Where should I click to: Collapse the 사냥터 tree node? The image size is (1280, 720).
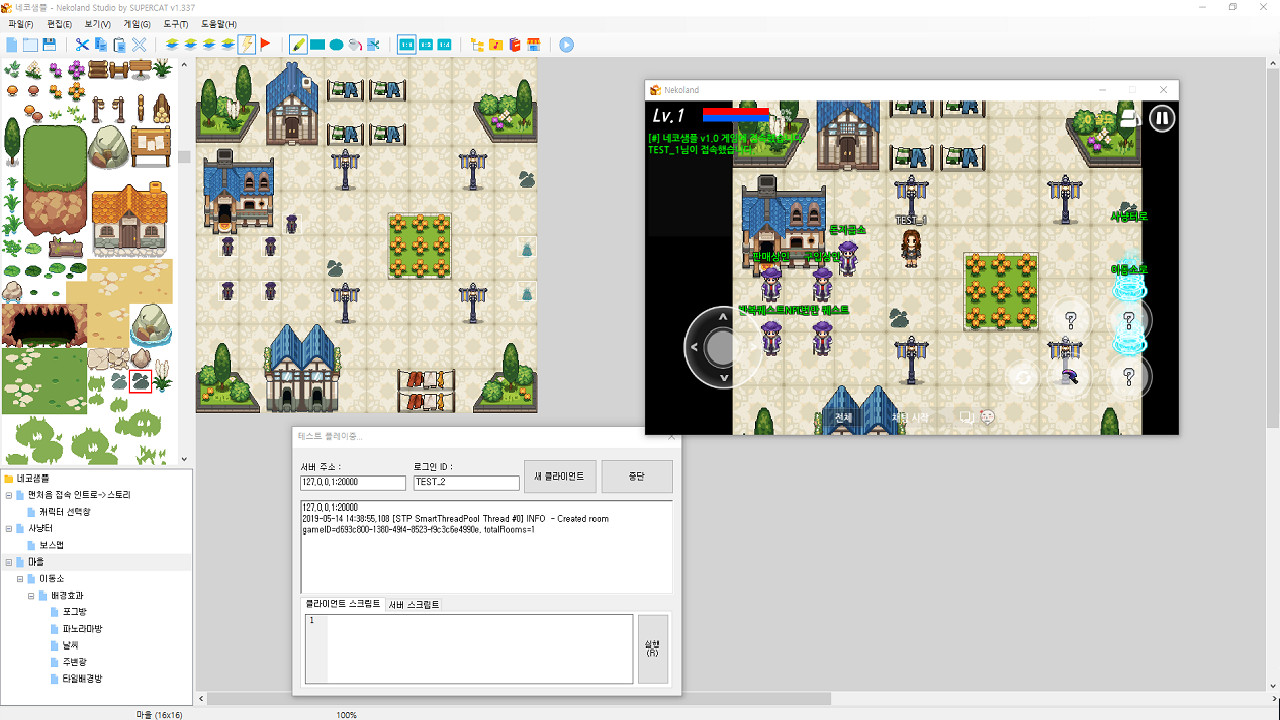(8, 528)
